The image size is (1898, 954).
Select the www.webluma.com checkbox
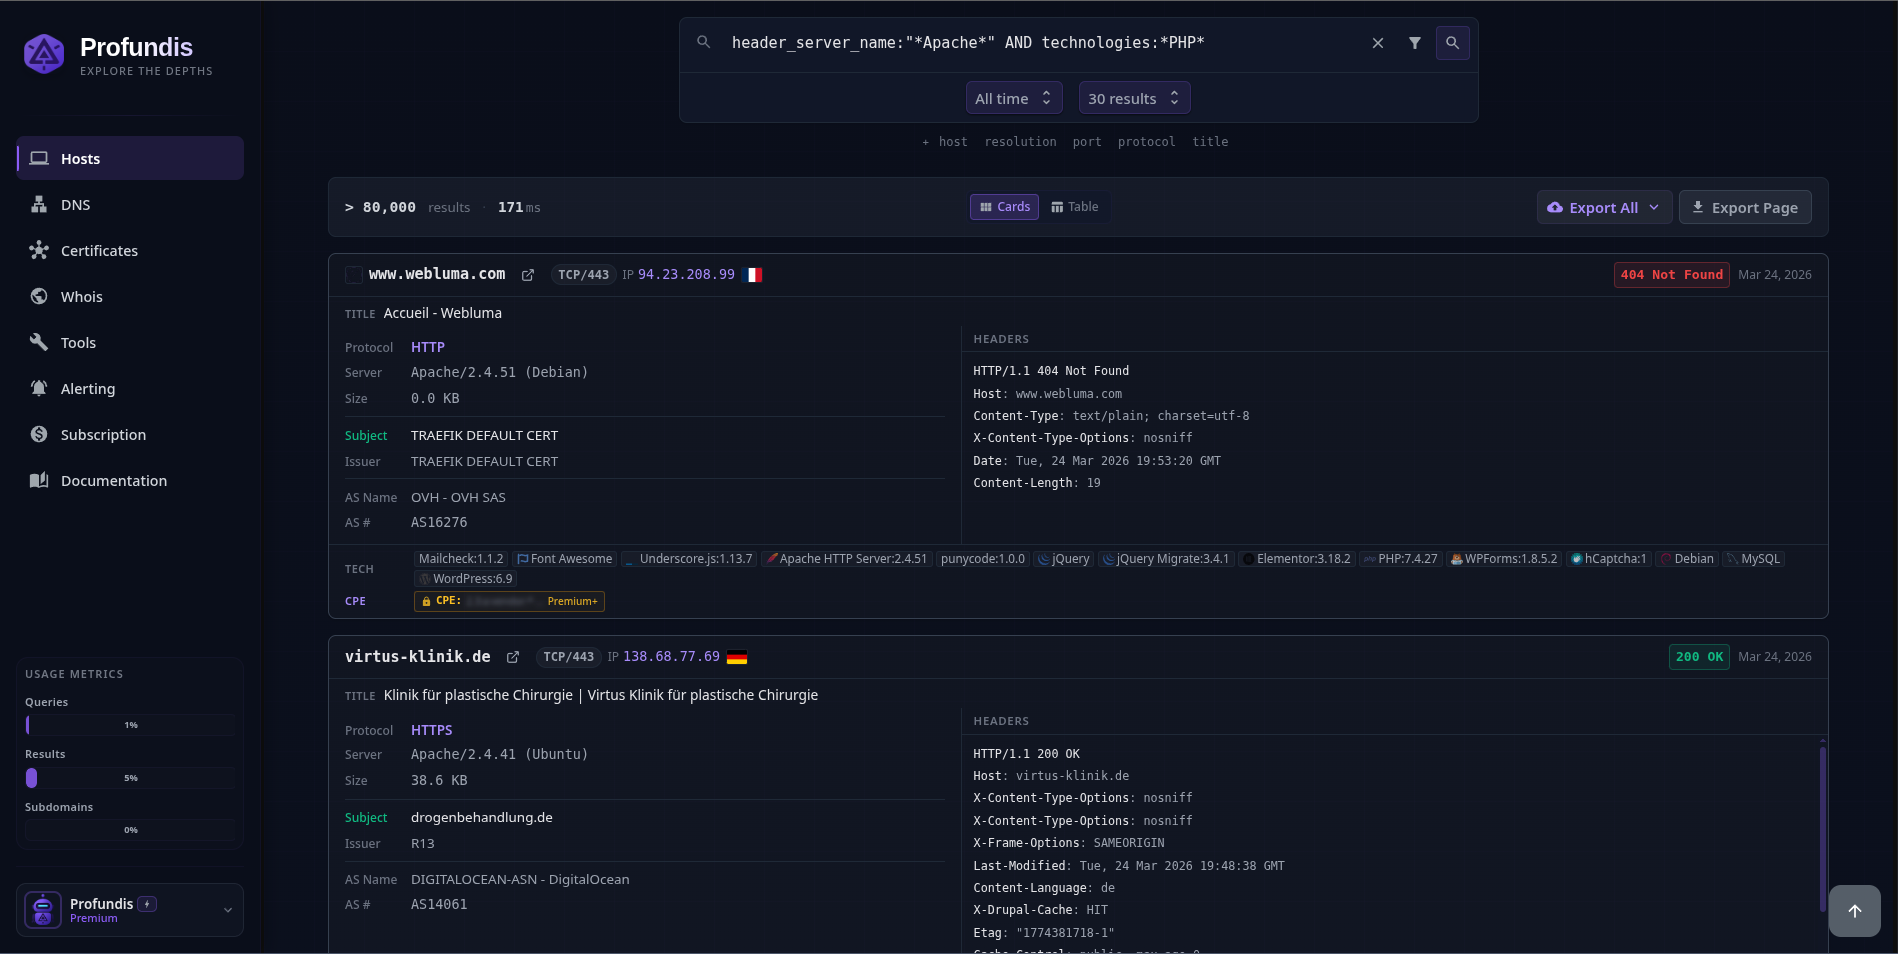click(354, 274)
